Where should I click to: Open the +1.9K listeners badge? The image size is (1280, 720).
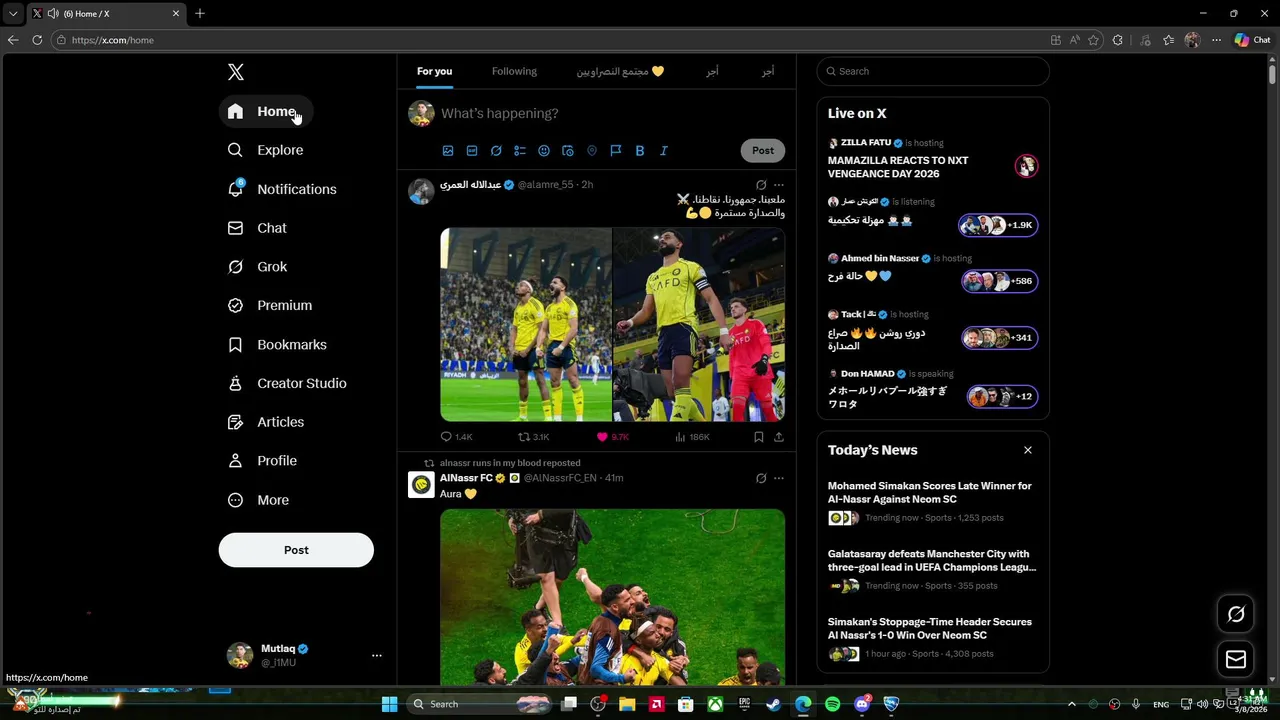(998, 225)
